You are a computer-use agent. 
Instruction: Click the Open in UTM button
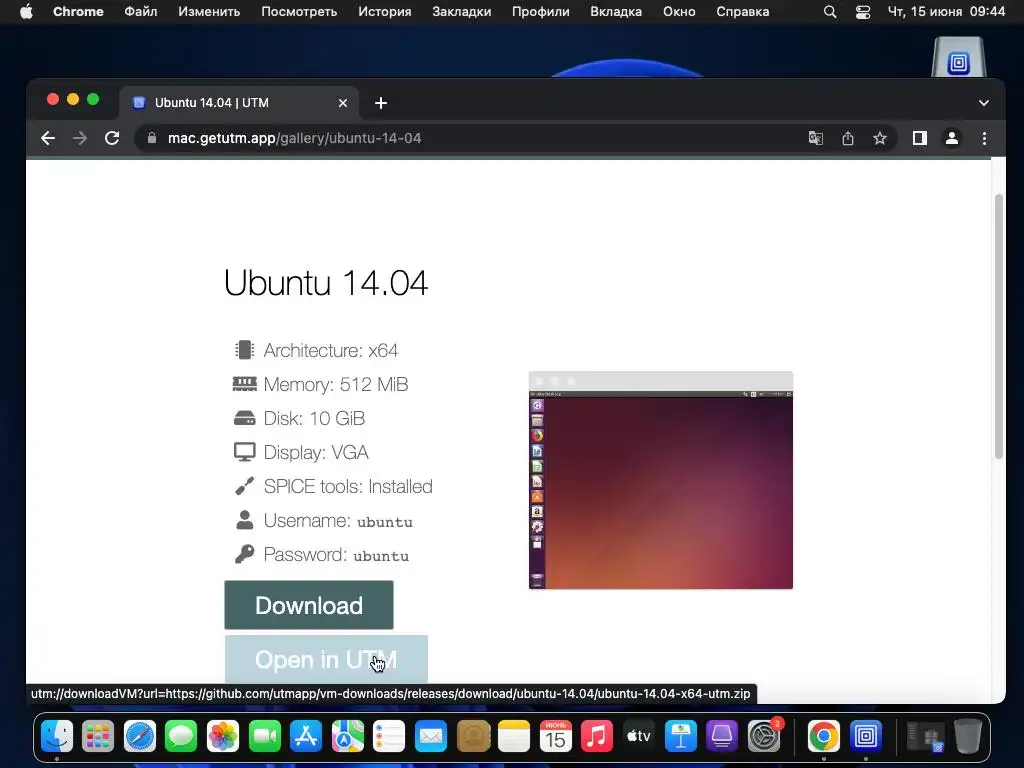pos(326,659)
